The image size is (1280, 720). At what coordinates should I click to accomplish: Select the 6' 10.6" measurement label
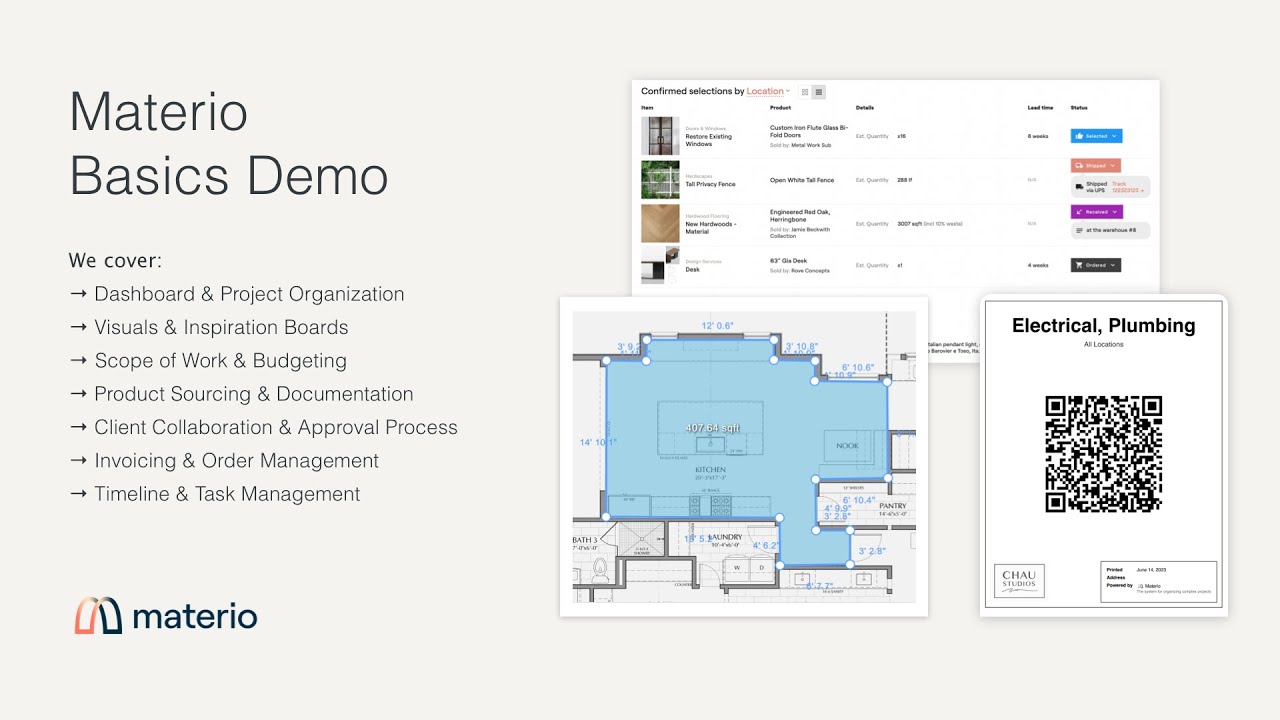click(x=858, y=367)
